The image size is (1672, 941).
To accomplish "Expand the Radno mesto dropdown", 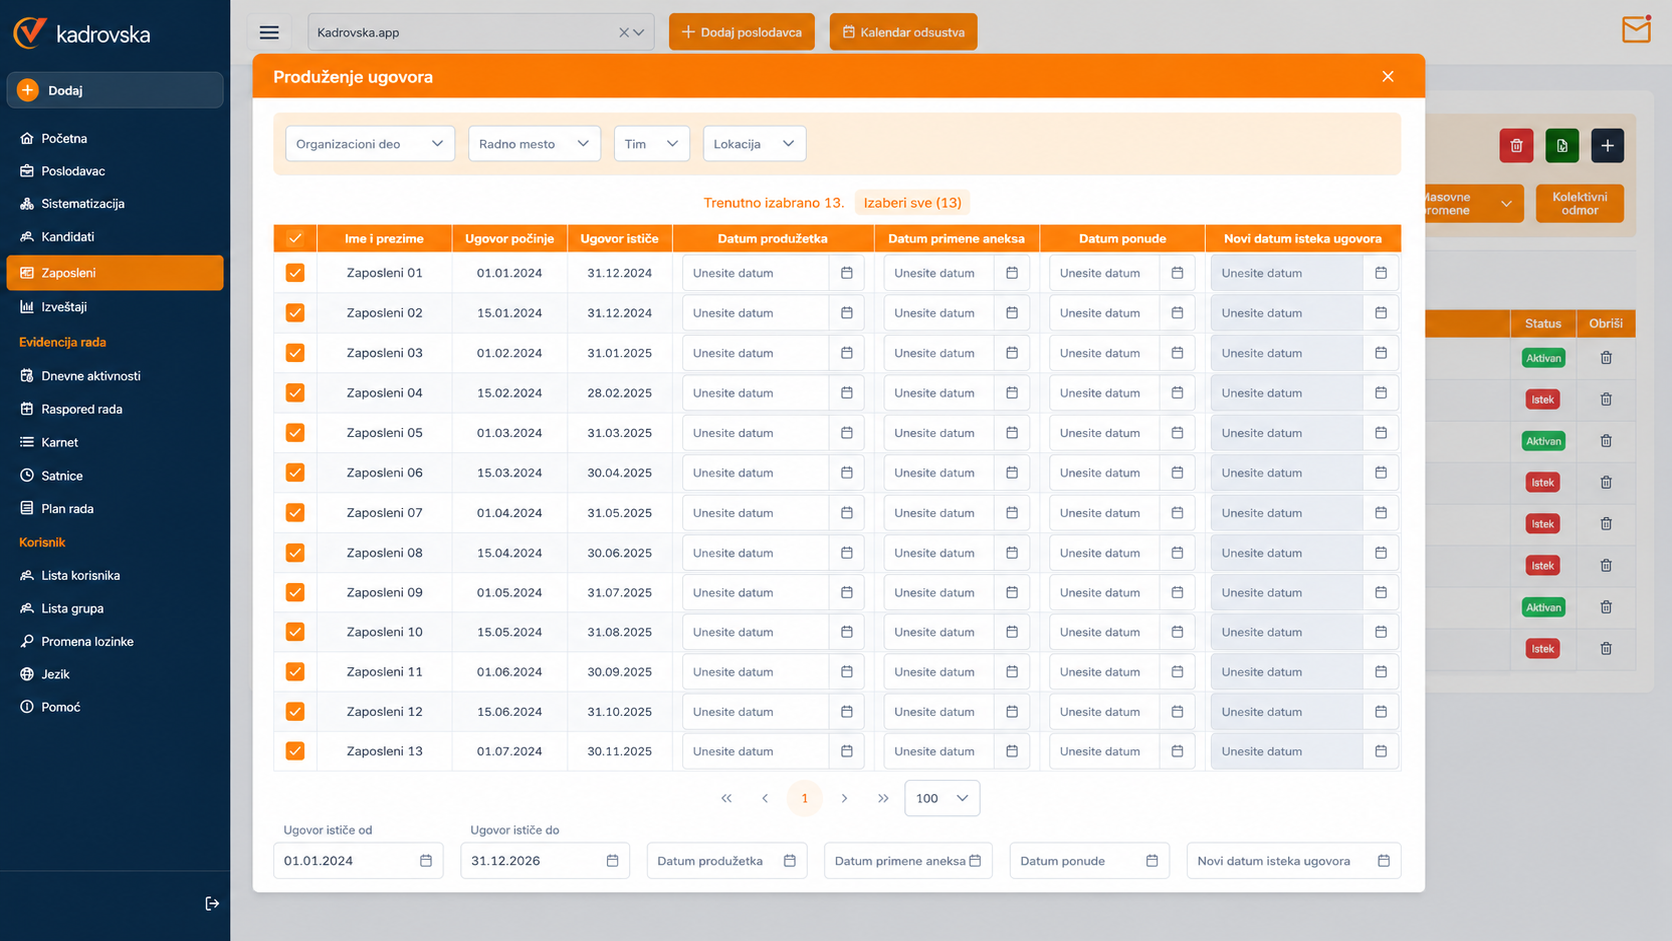I will coord(534,144).
